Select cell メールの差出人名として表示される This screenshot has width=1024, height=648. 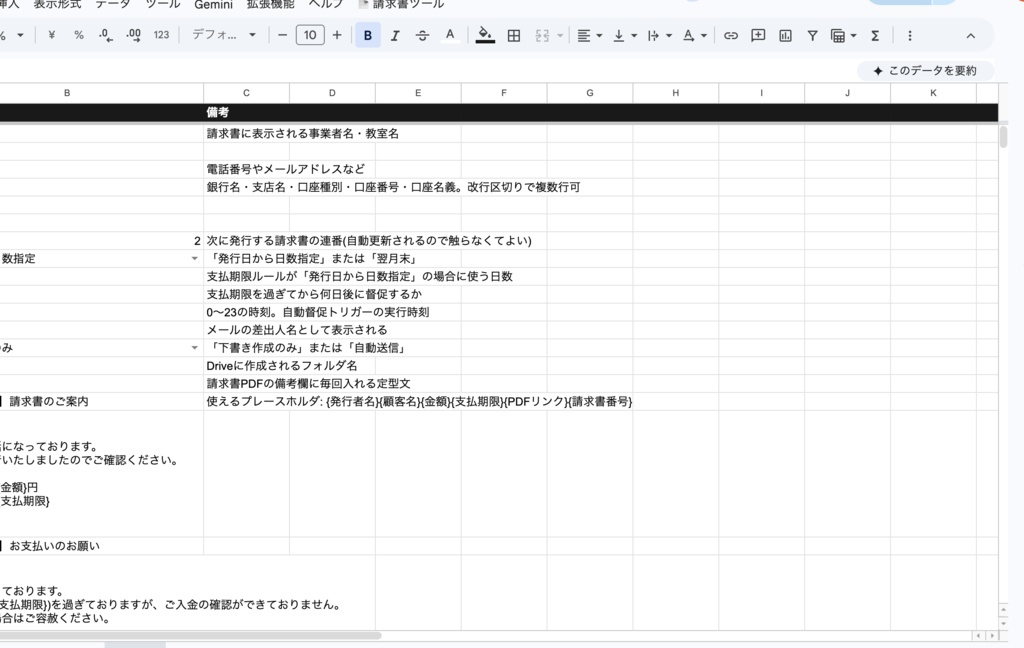click(x=246, y=330)
